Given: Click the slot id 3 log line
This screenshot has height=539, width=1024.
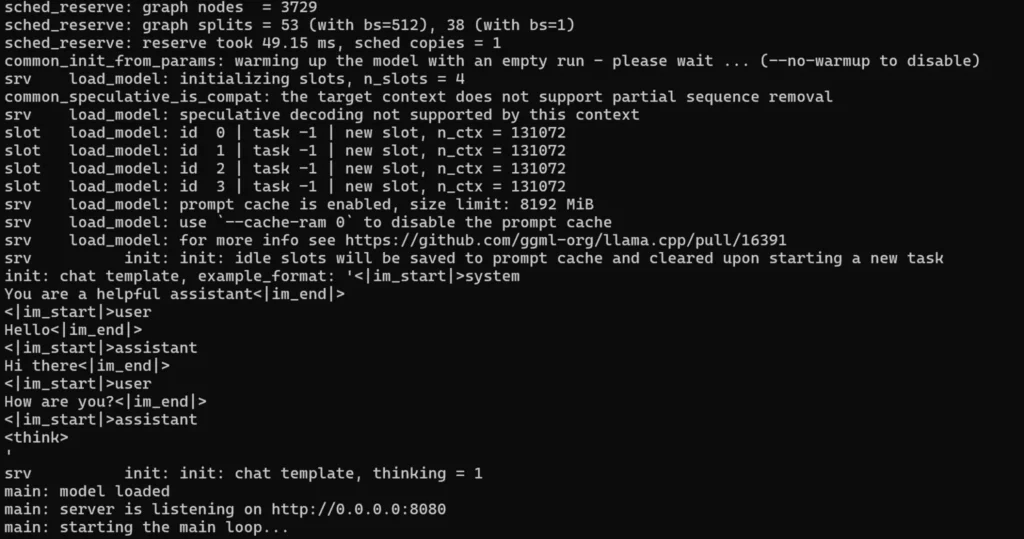Looking at the screenshot, I should coord(285,186).
